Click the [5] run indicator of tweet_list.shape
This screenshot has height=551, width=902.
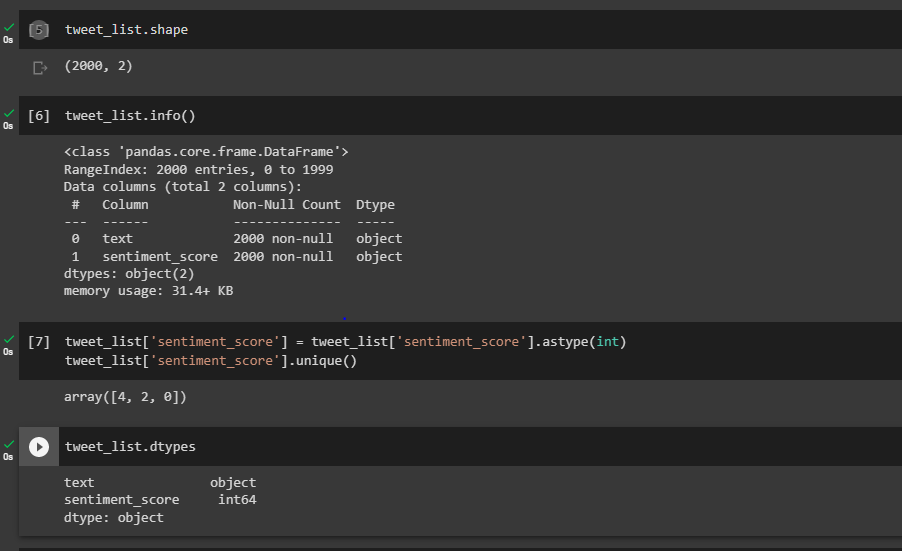coord(39,30)
